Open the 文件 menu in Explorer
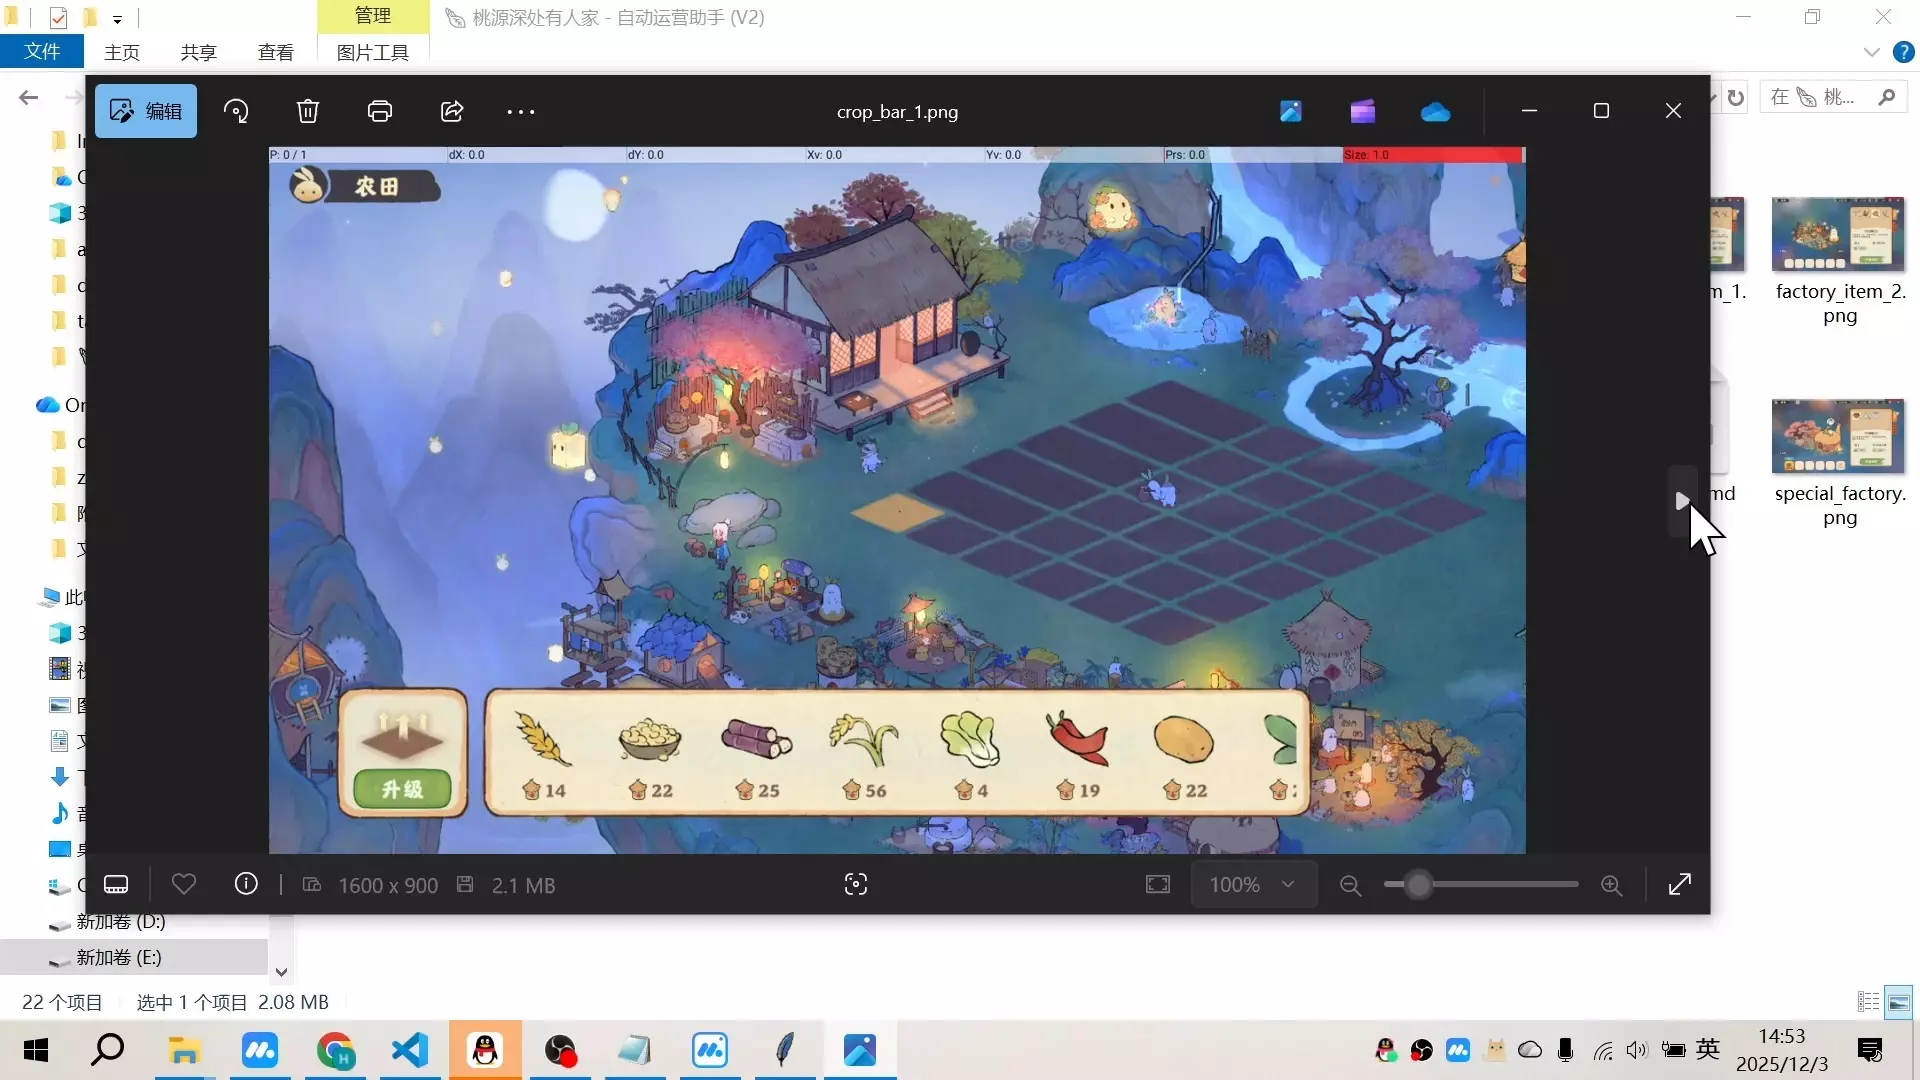The image size is (1920, 1080). 42,51
